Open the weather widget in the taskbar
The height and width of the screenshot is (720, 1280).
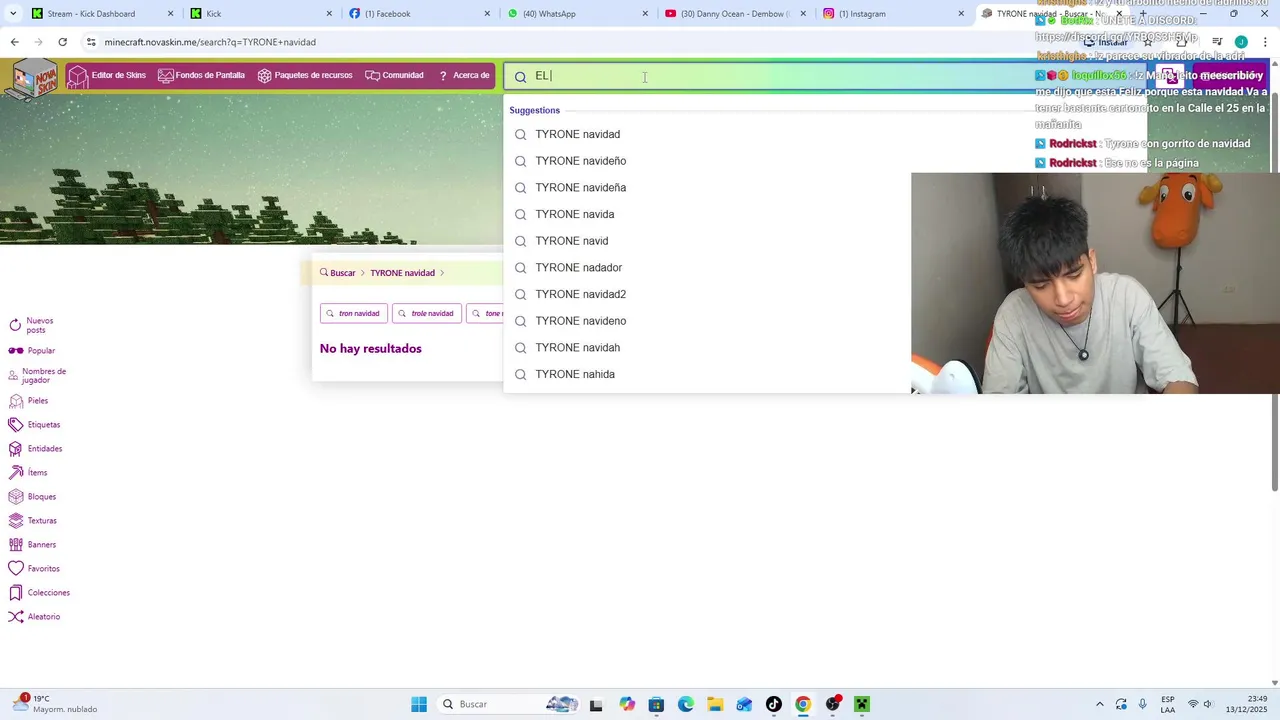pos(55,704)
